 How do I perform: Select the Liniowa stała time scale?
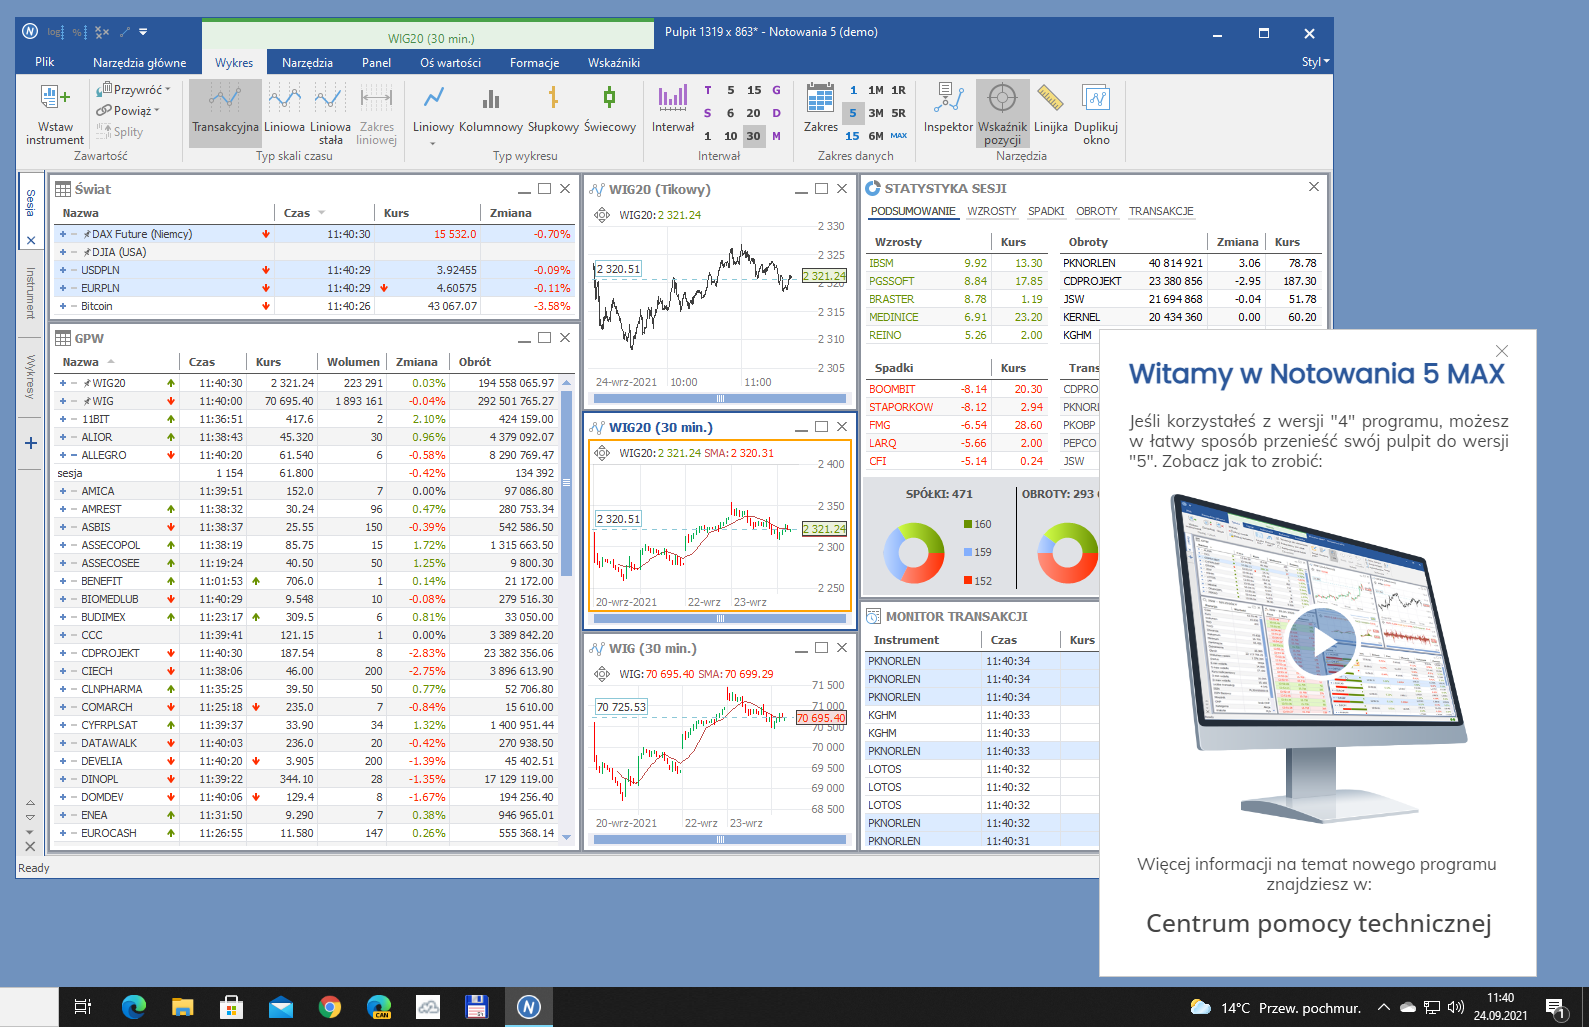point(330,113)
